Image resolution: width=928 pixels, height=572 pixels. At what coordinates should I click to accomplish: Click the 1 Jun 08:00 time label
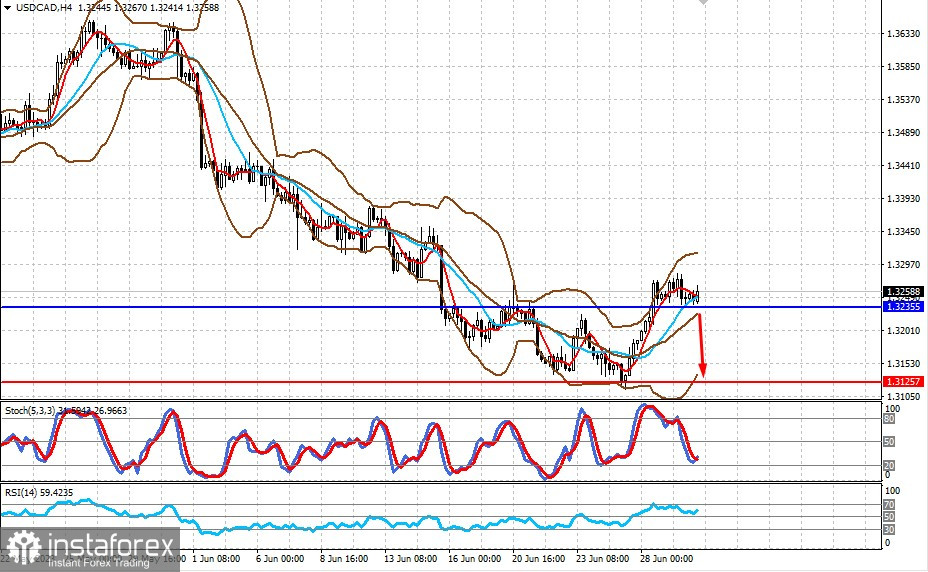217,559
